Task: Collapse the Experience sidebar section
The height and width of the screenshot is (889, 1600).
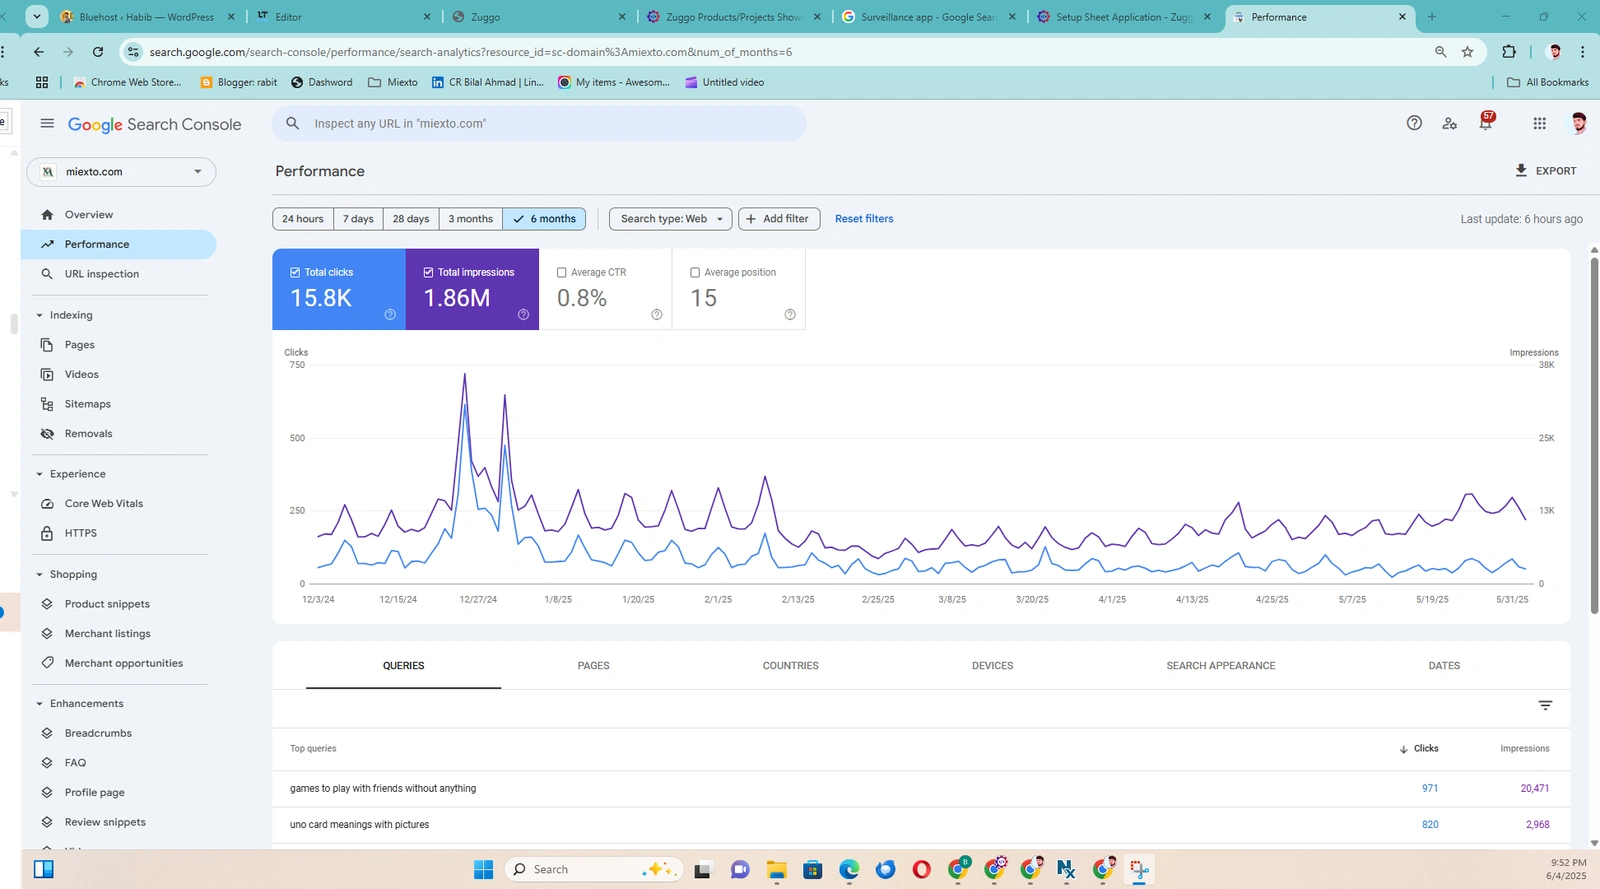Action: click(x=40, y=474)
